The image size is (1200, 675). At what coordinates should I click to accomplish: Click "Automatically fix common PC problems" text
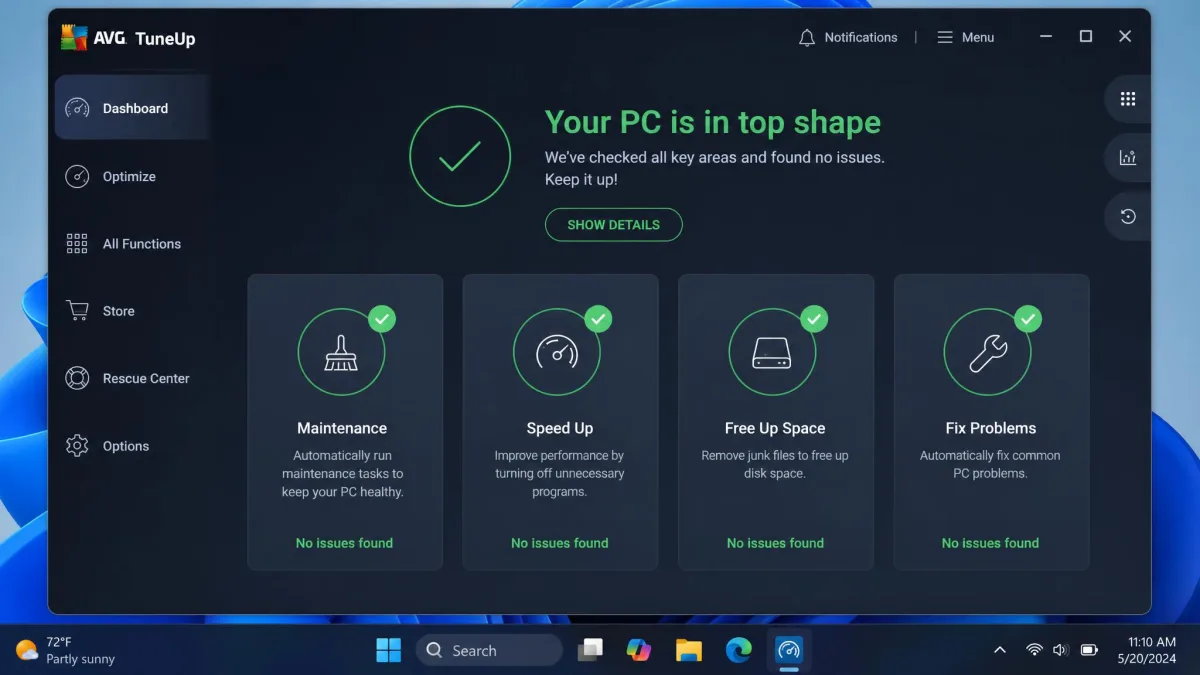point(990,464)
